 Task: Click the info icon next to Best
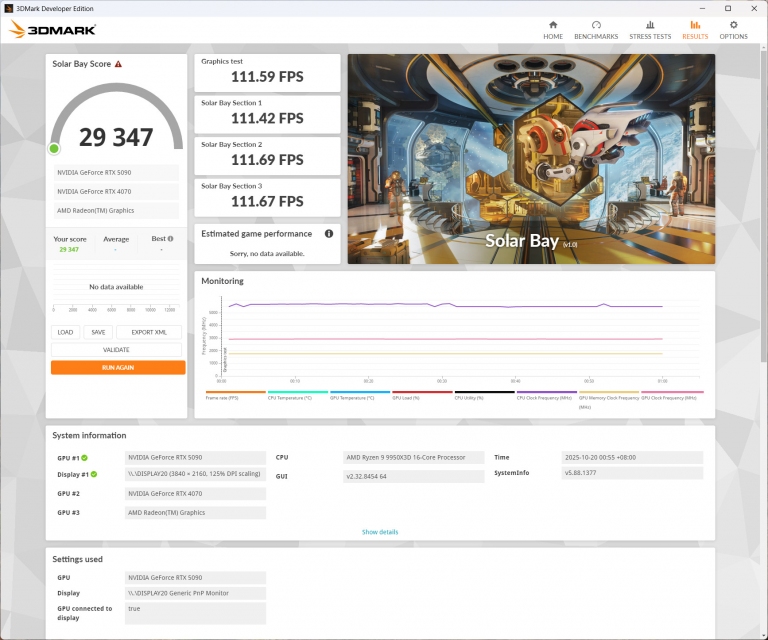[x=170, y=239]
